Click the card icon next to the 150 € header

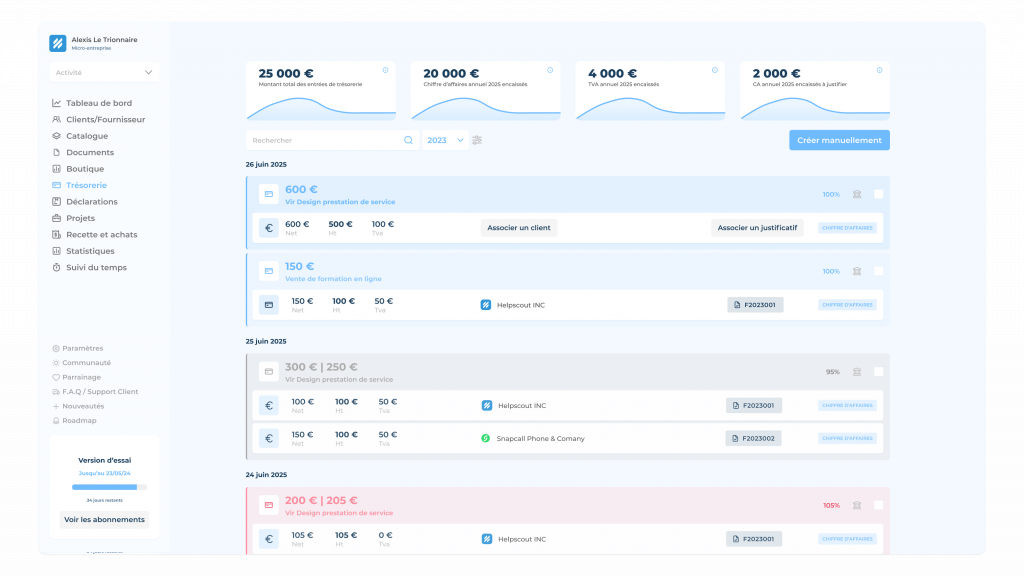tap(268, 272)
